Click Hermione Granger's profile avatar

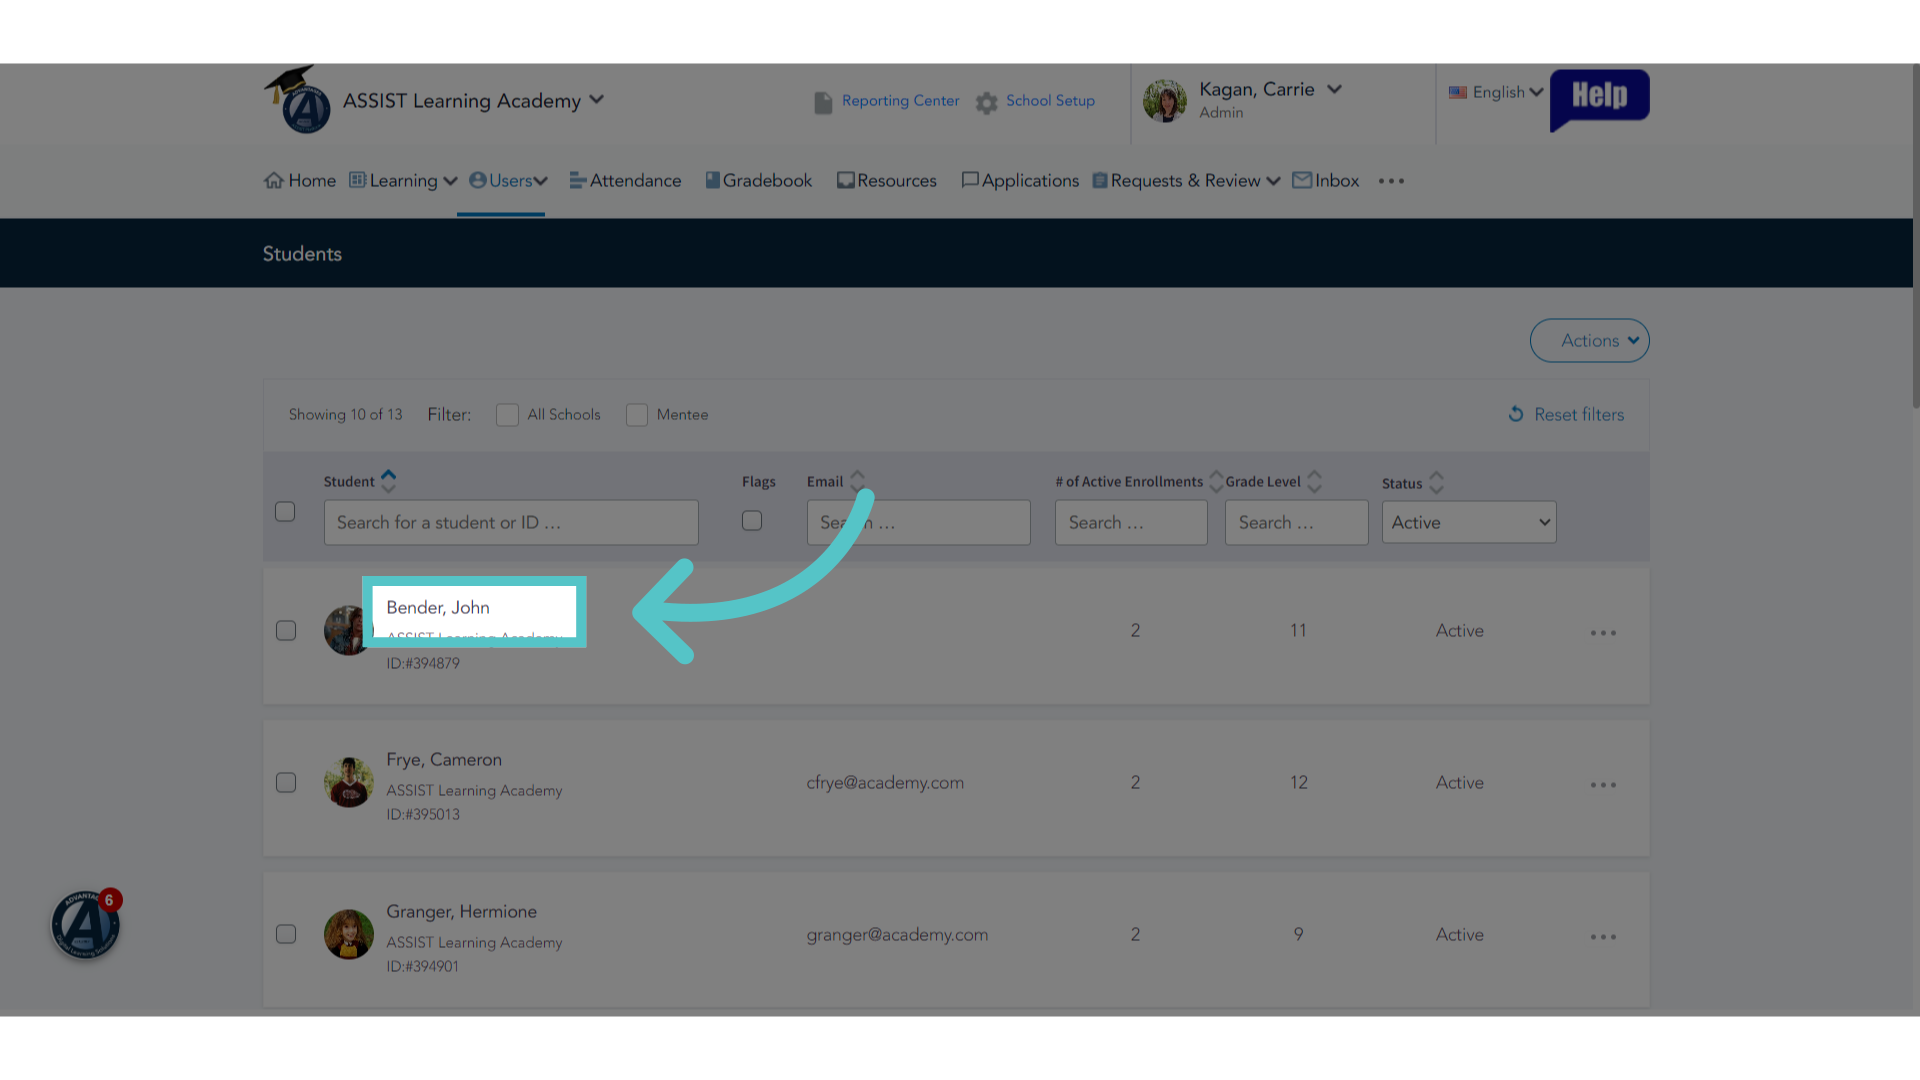(348, 934)
